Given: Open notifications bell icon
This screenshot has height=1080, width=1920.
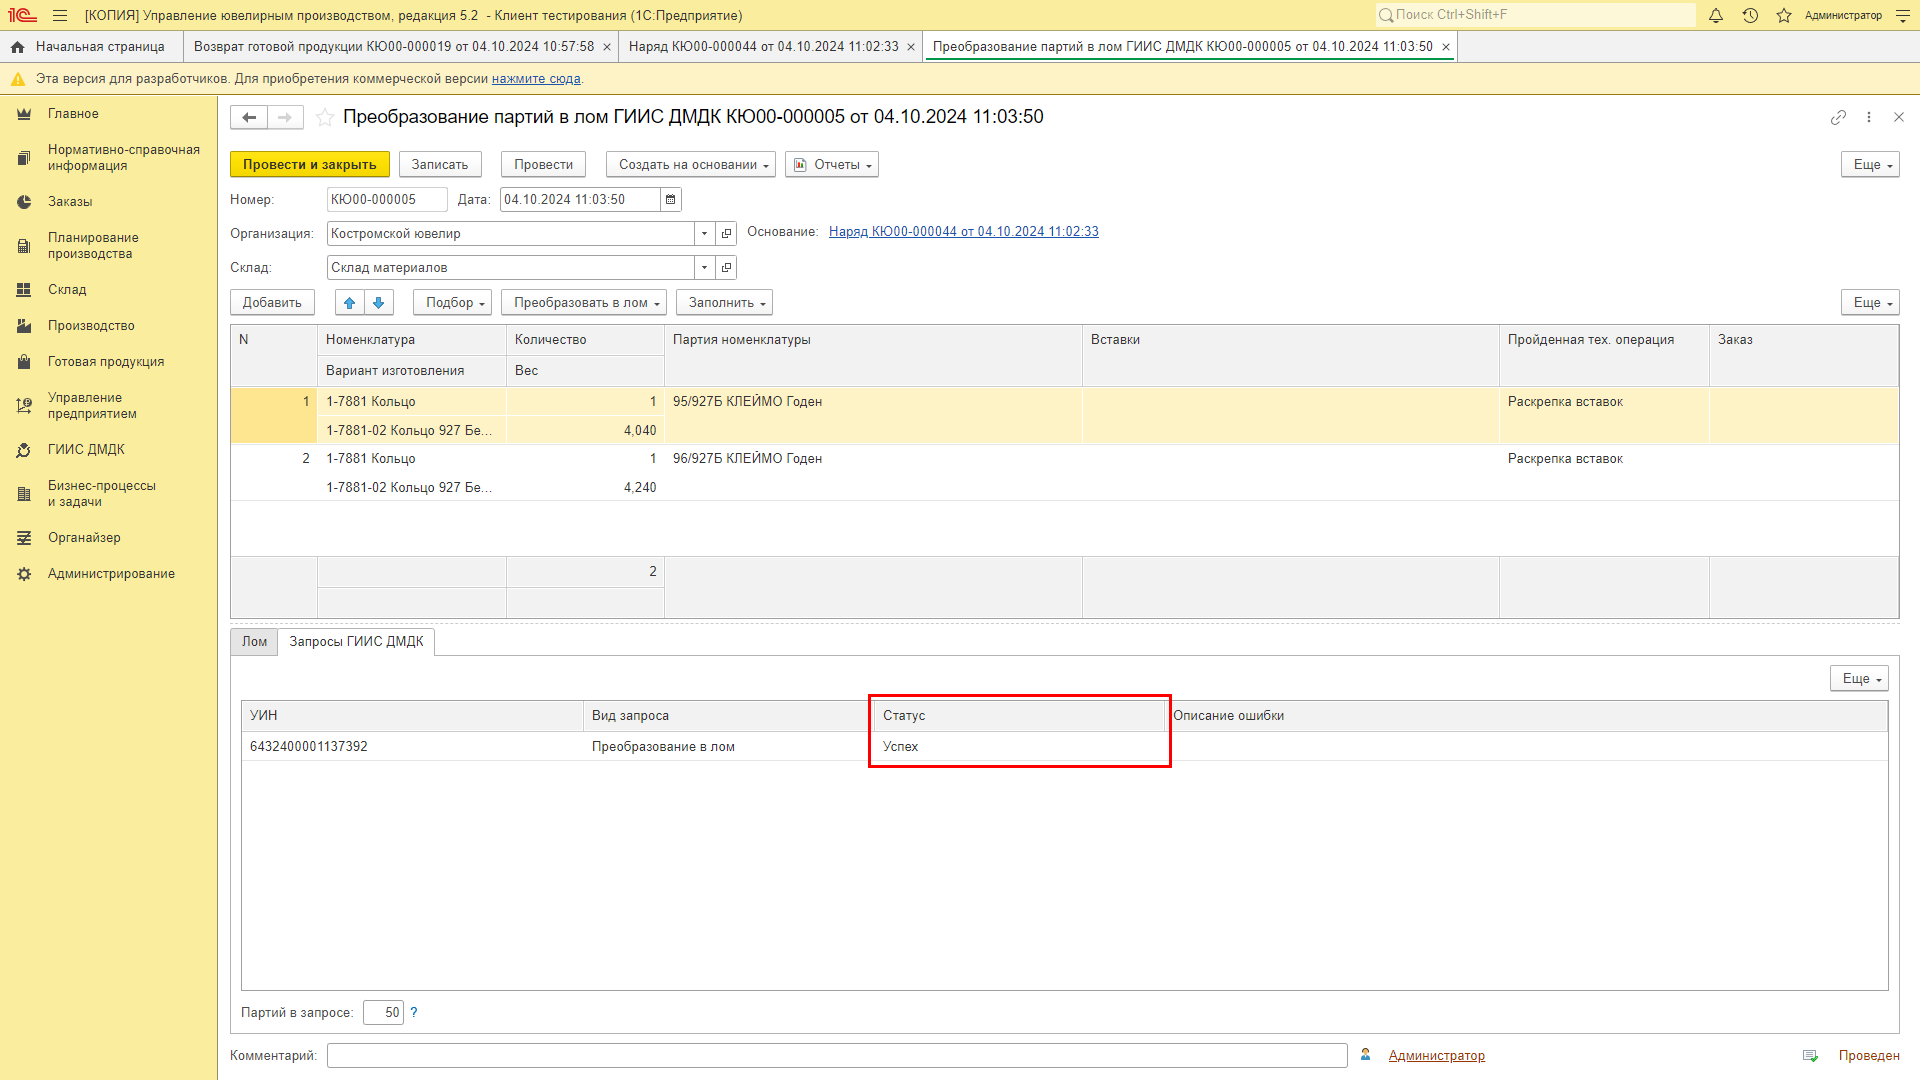Looking at the screenshot, I should coord(1716,15).
